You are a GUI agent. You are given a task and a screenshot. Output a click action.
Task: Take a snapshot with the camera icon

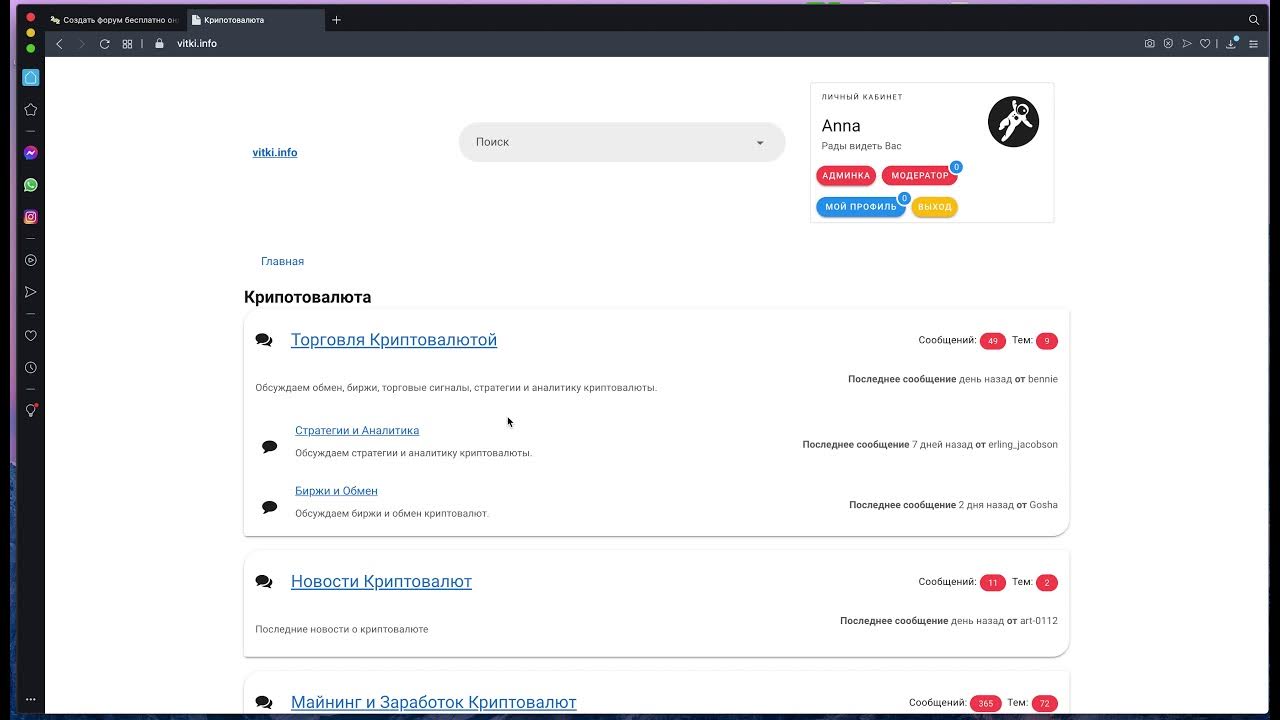point(1150,44)
